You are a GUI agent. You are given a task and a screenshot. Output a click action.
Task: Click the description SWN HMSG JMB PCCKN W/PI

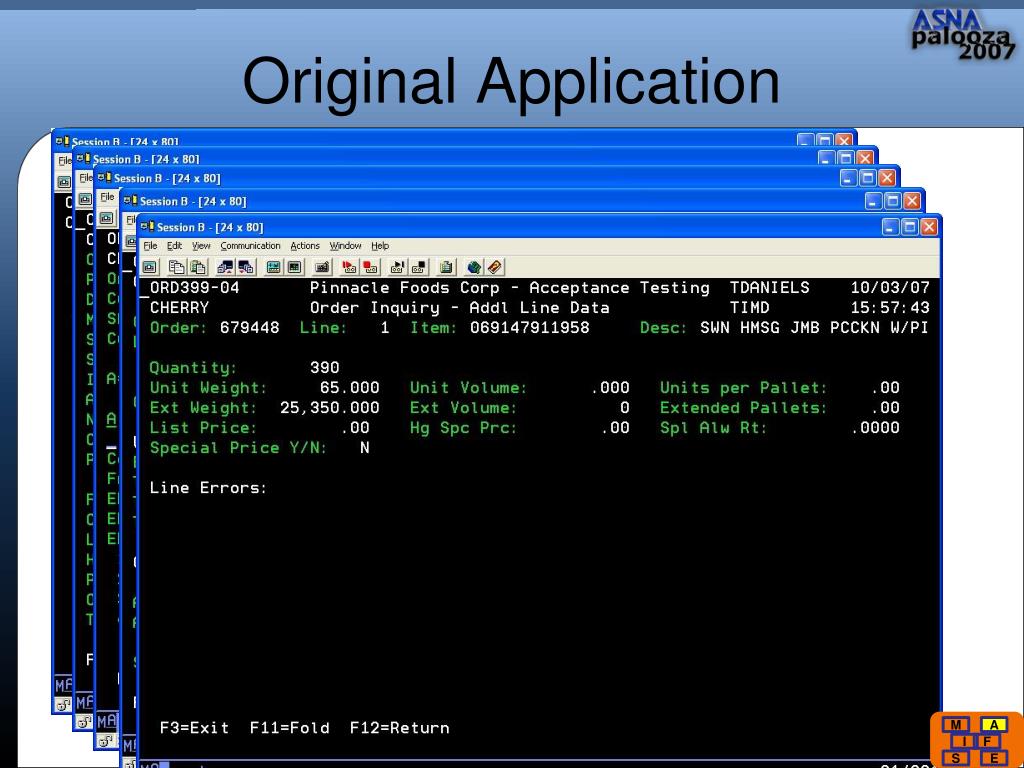tap(814, 327)
